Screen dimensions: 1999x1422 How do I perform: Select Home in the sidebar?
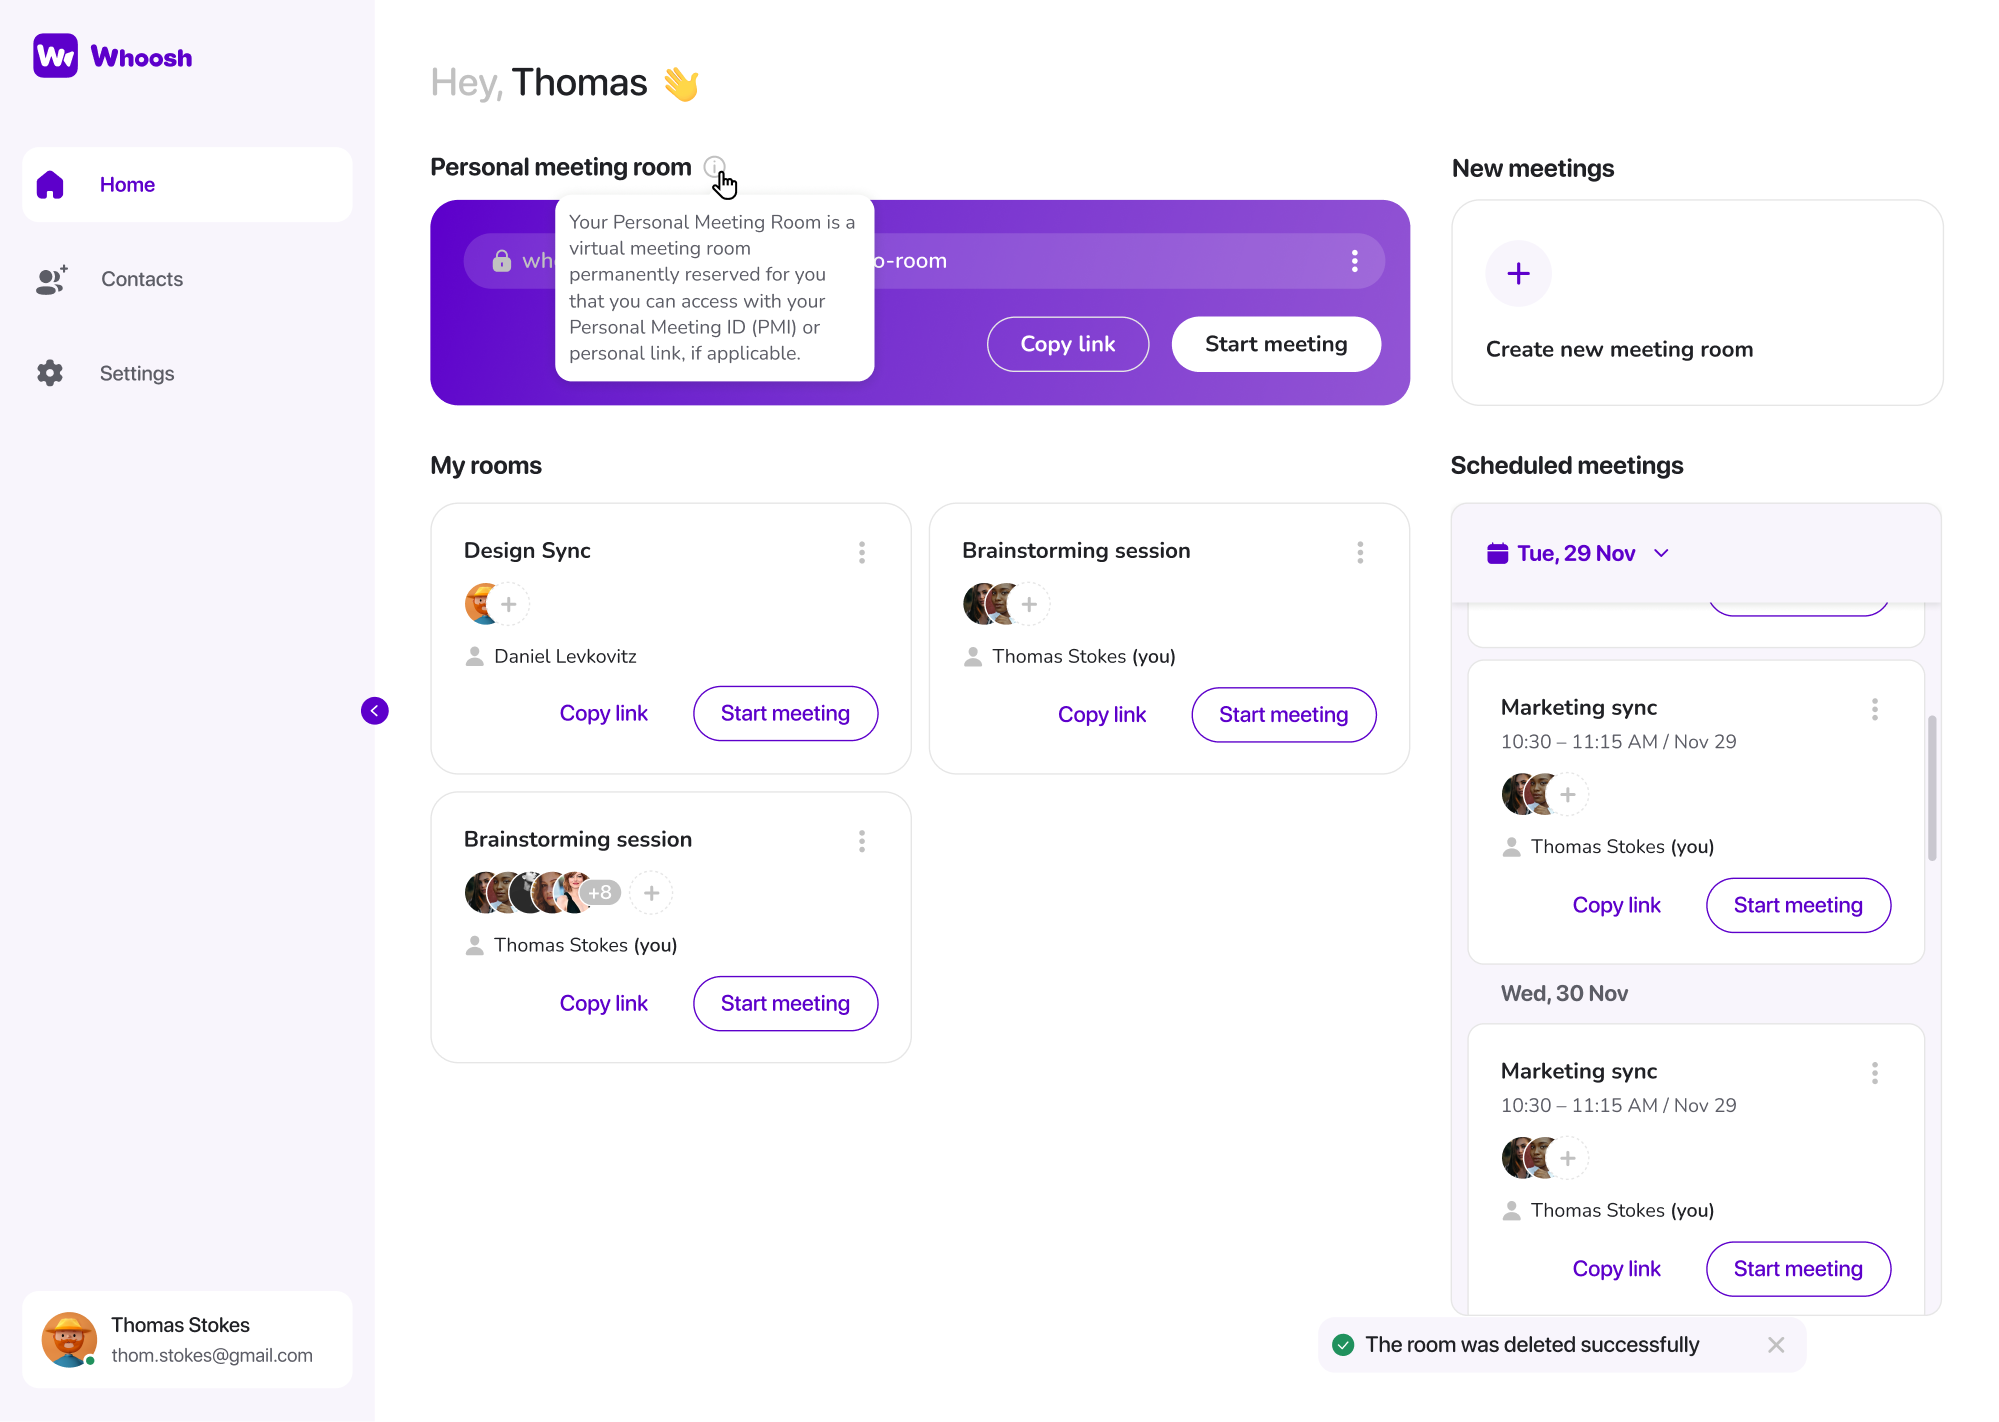187,185
